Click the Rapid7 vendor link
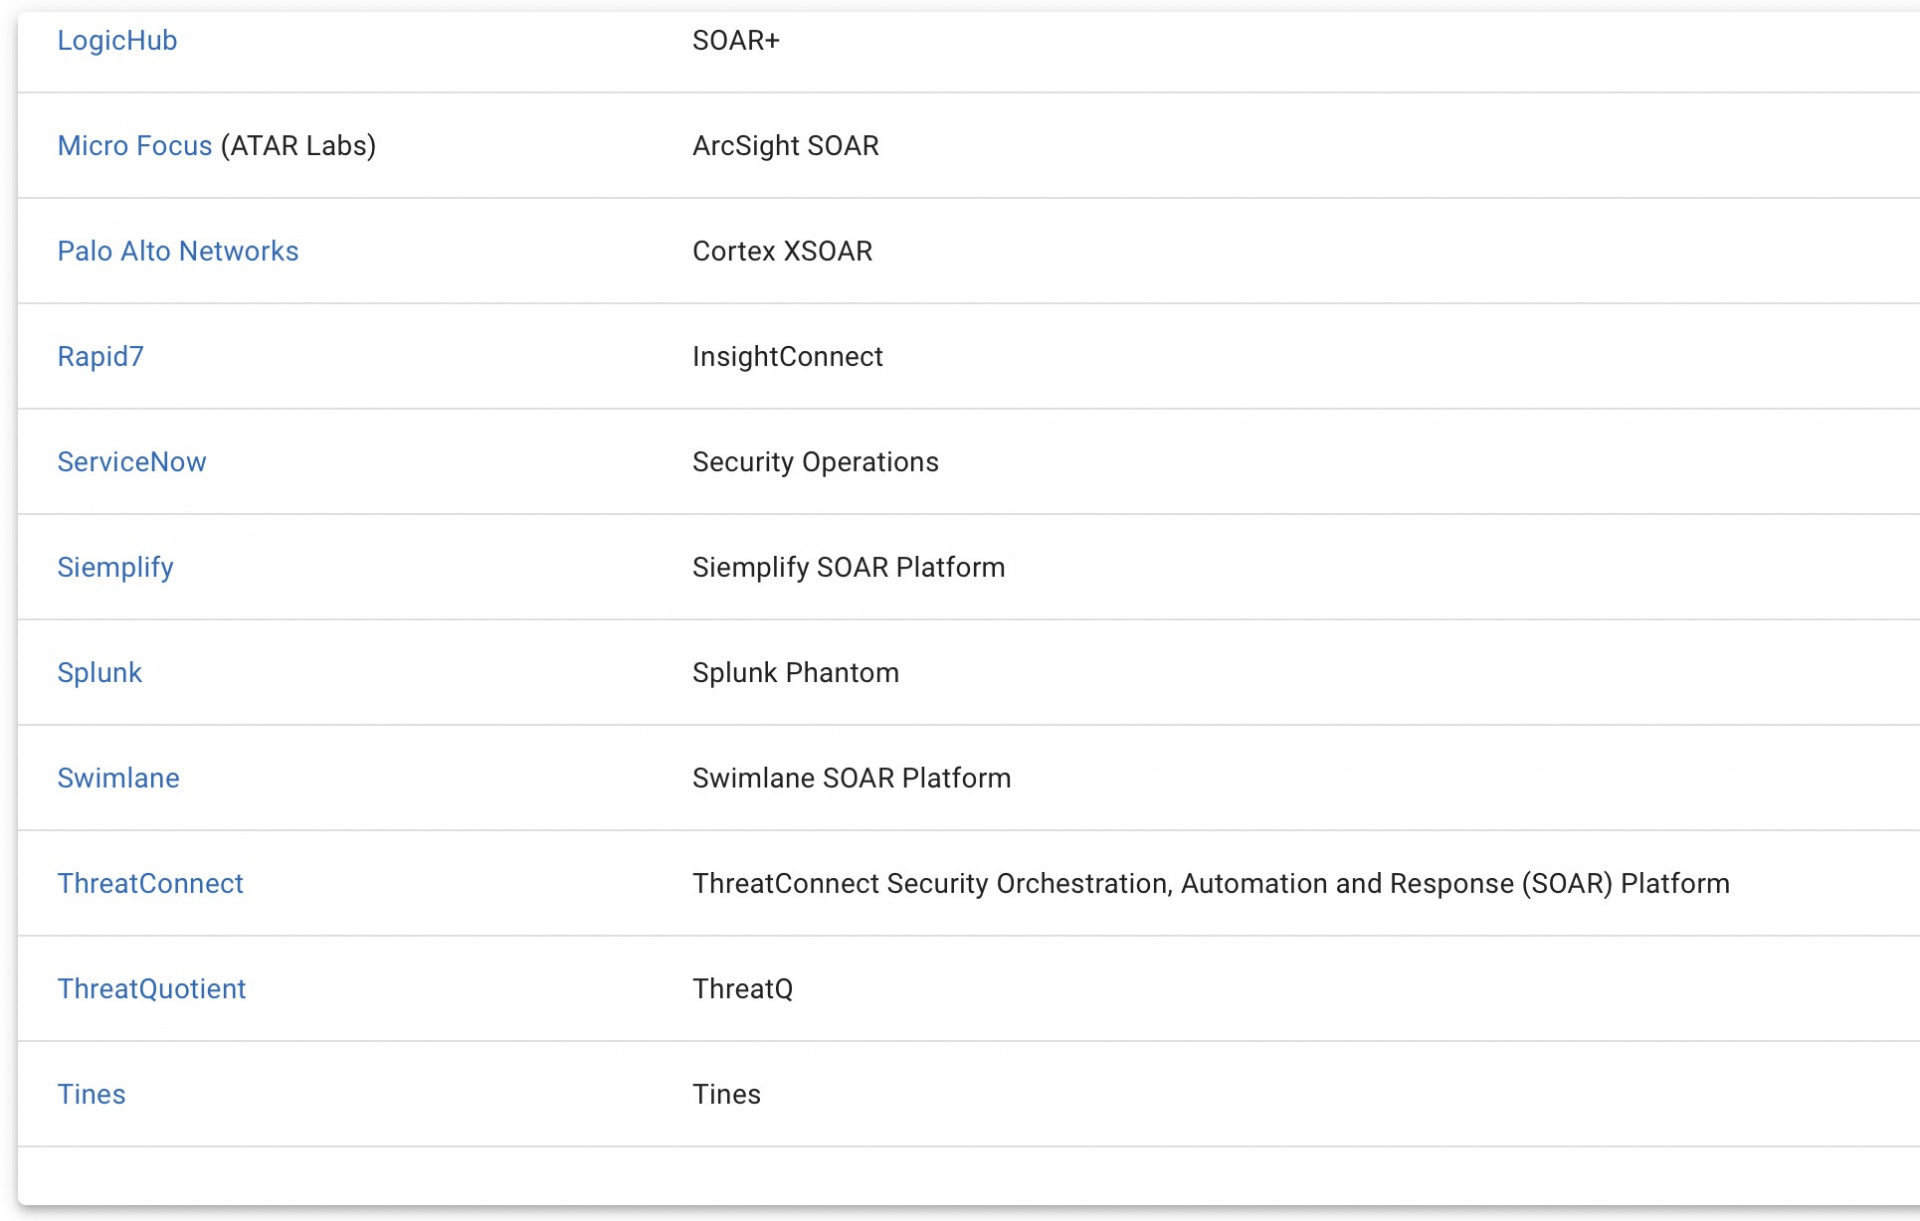The height and width of the screenshot is (1221, 1920). 100,357
